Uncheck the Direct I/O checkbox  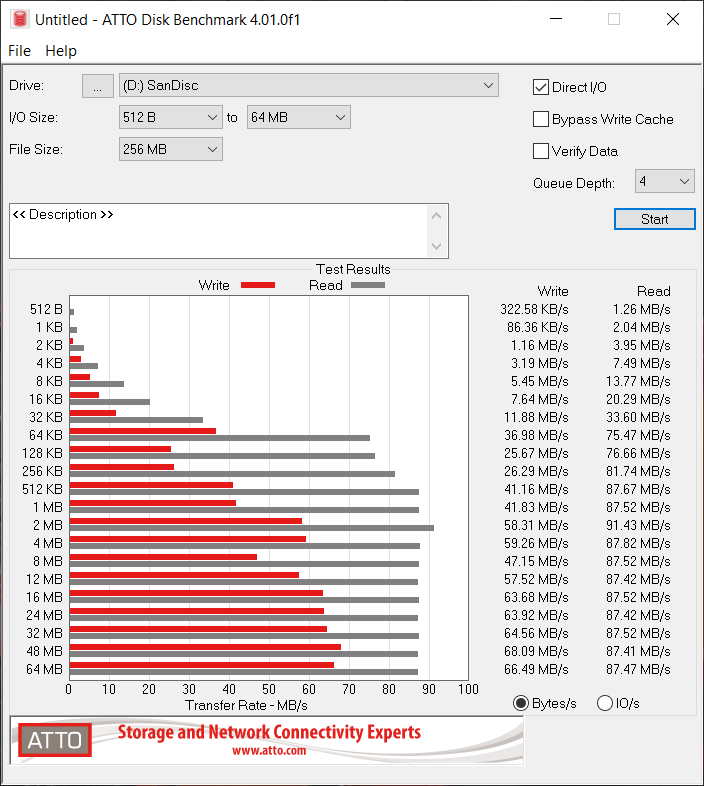541,87
